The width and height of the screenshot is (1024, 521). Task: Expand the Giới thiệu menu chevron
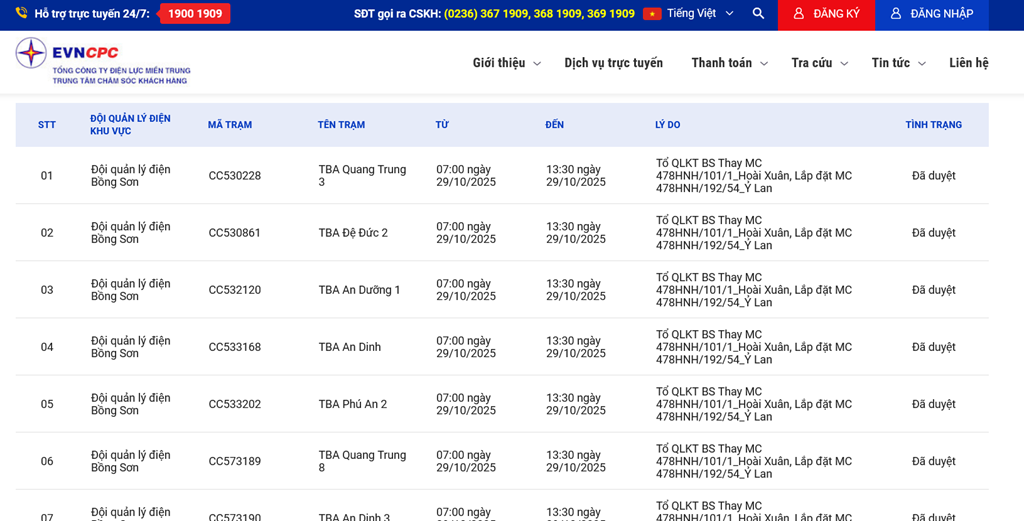(537, 64)
